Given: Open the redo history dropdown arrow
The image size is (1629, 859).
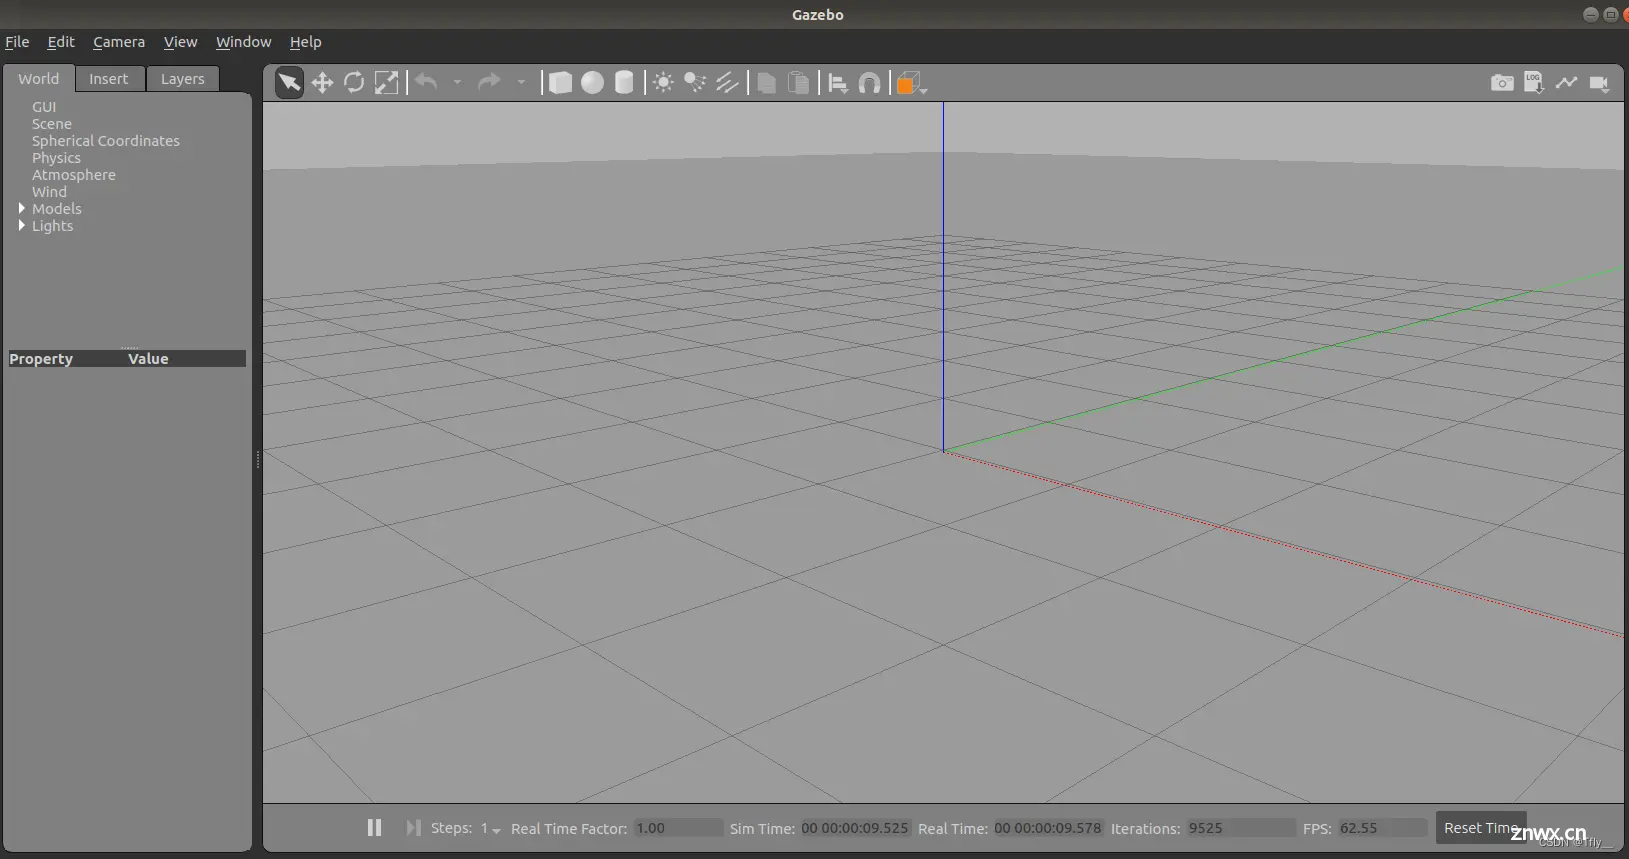Looking at the screenshot, I should (x=521, y=82).
